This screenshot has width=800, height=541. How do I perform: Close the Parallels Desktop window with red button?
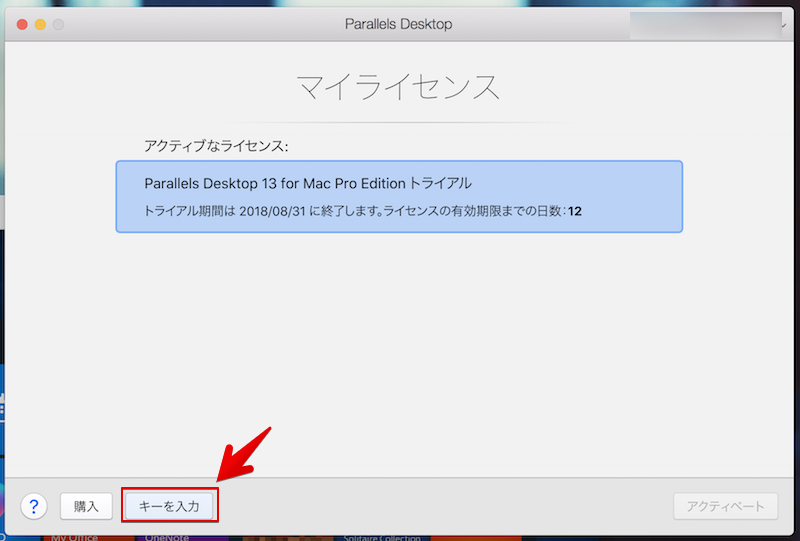(x=21, y=24)
